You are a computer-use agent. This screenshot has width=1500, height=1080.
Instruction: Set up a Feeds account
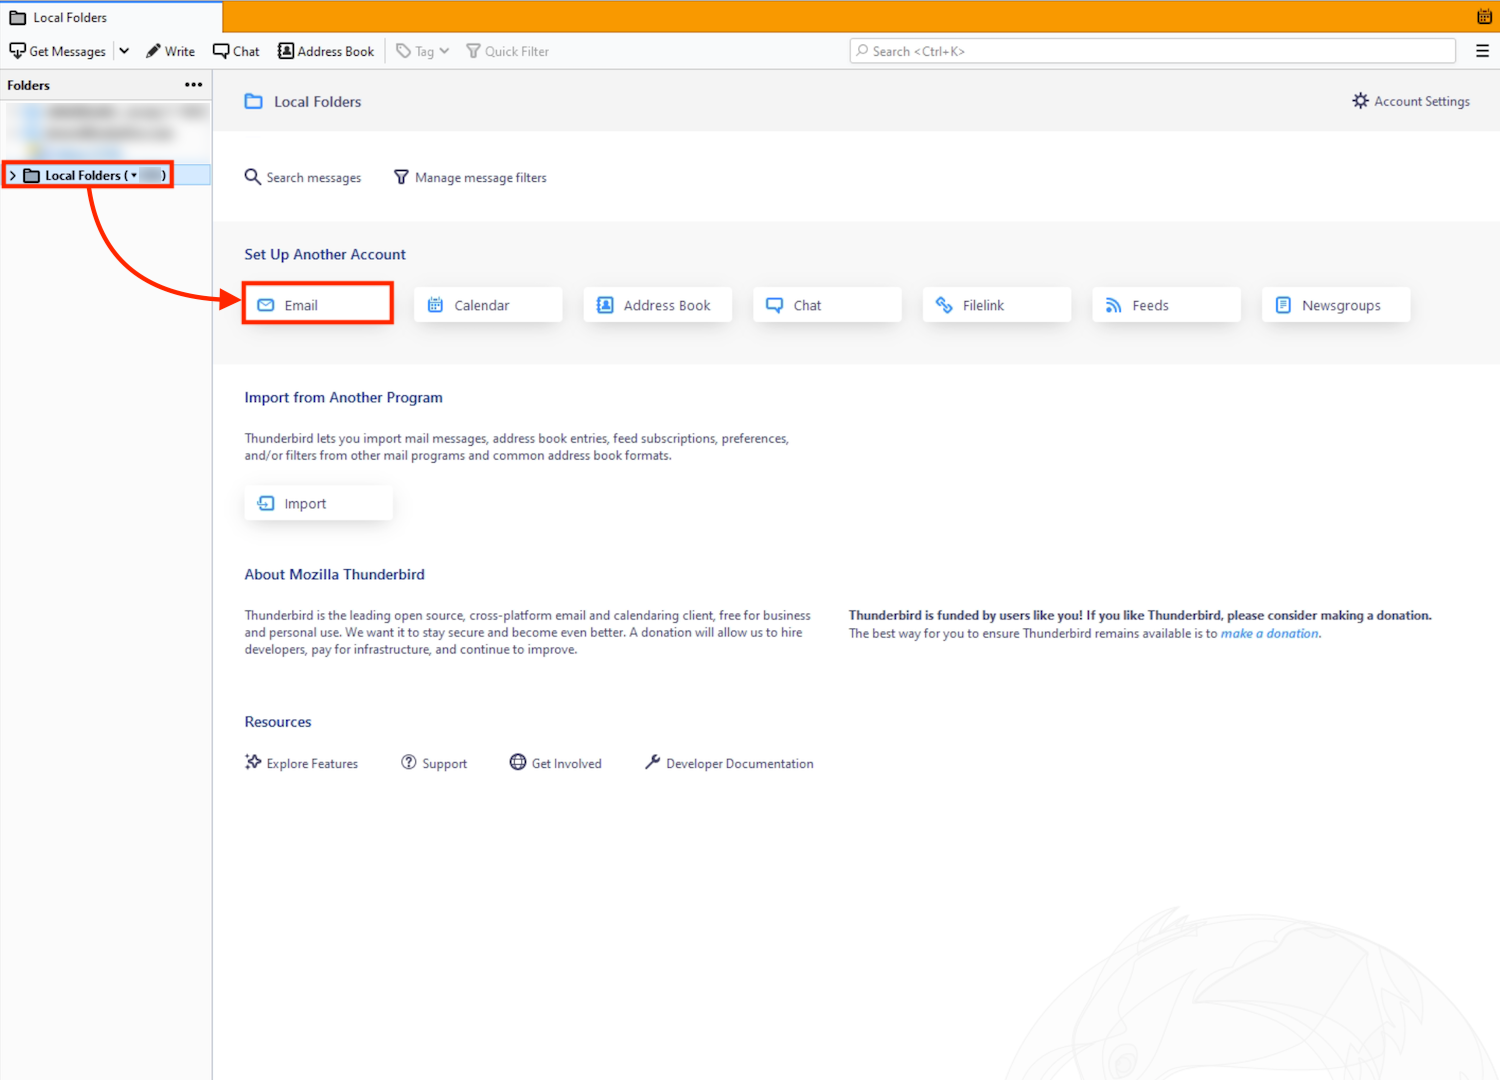1166,305
